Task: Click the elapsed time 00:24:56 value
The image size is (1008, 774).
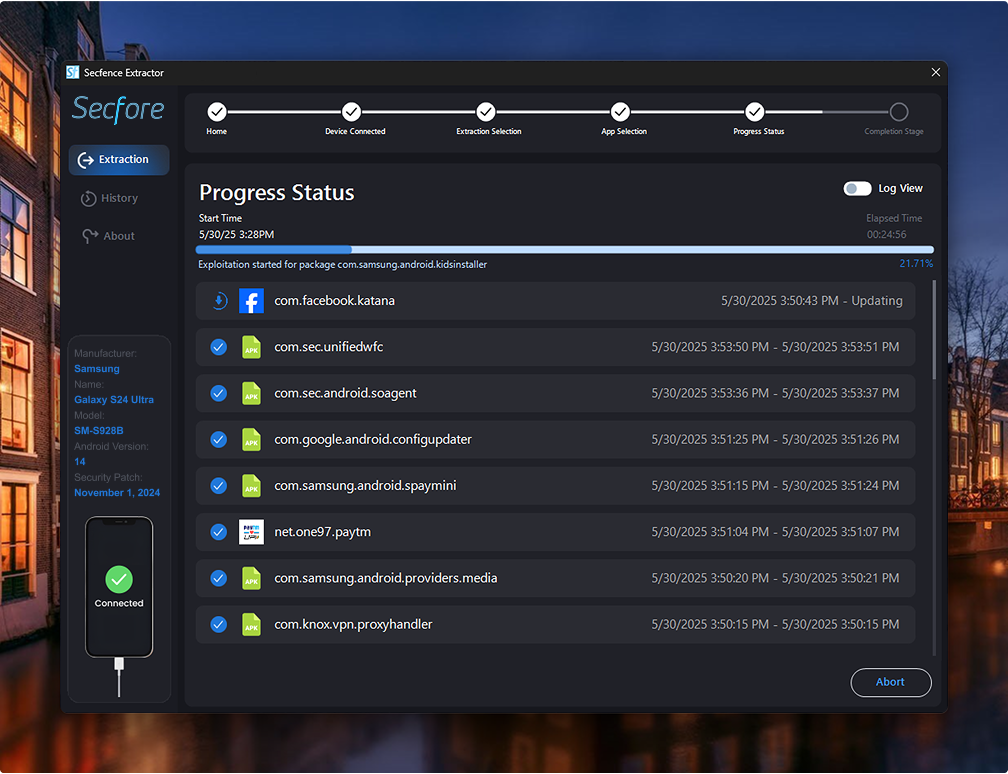Action: click(x=886, y=235)
